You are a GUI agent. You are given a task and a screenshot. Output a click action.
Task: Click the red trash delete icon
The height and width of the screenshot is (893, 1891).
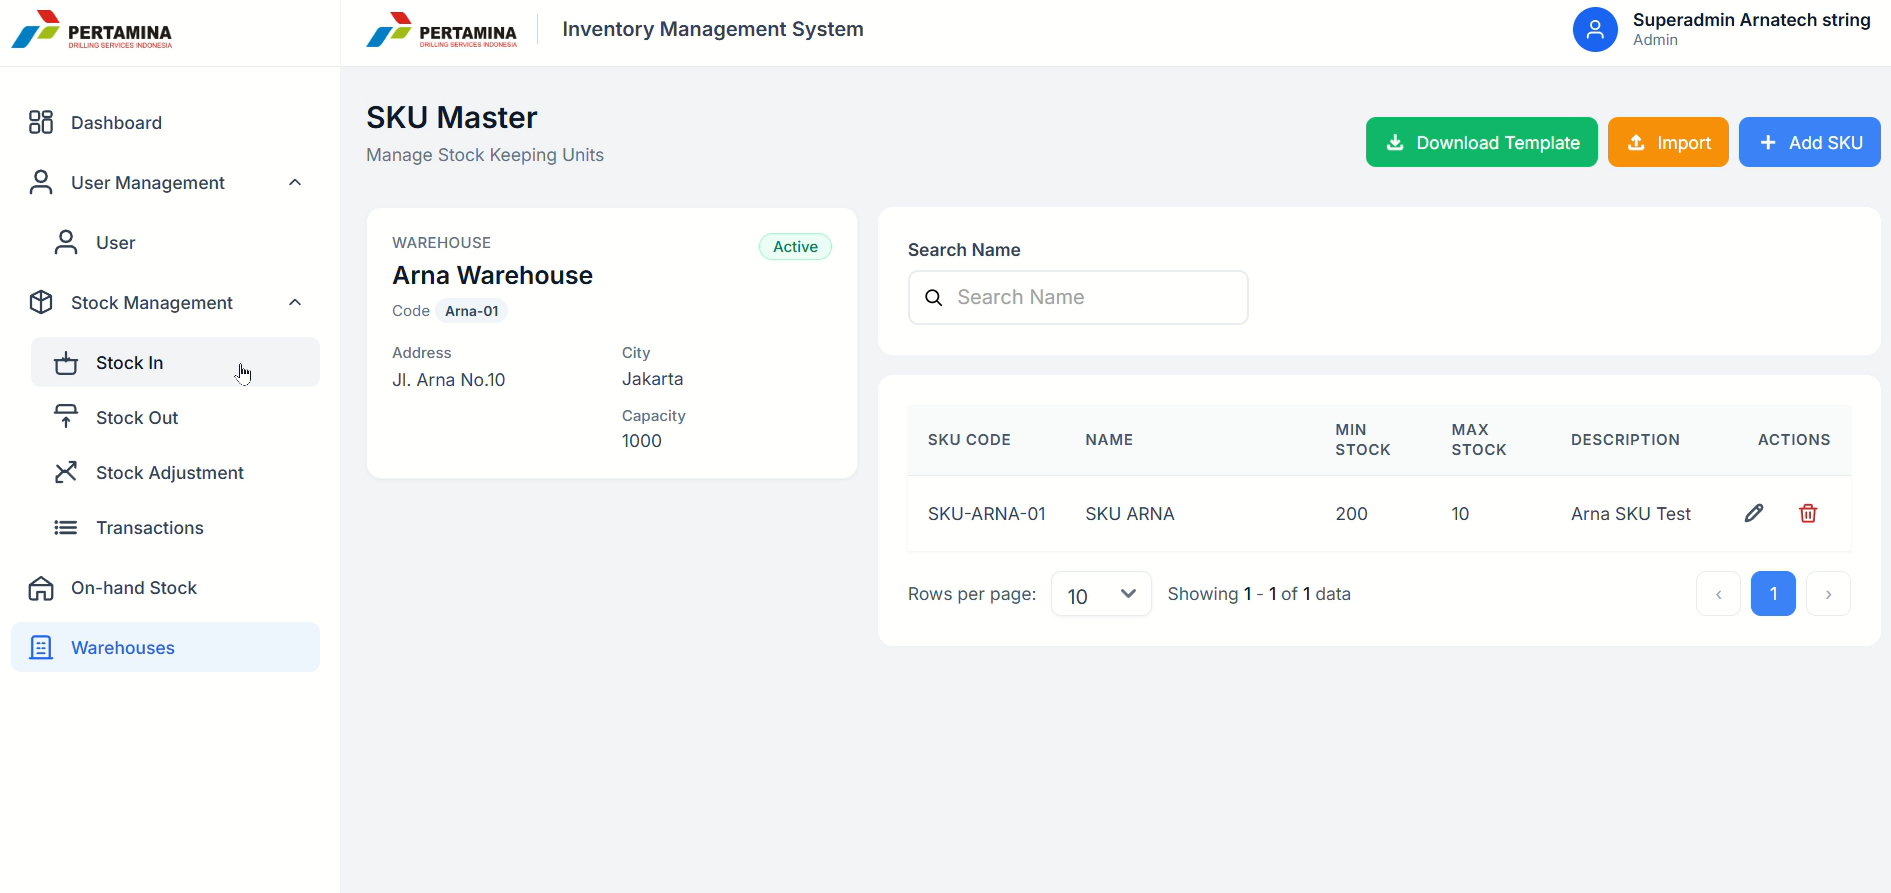(x=1808, y=513)
